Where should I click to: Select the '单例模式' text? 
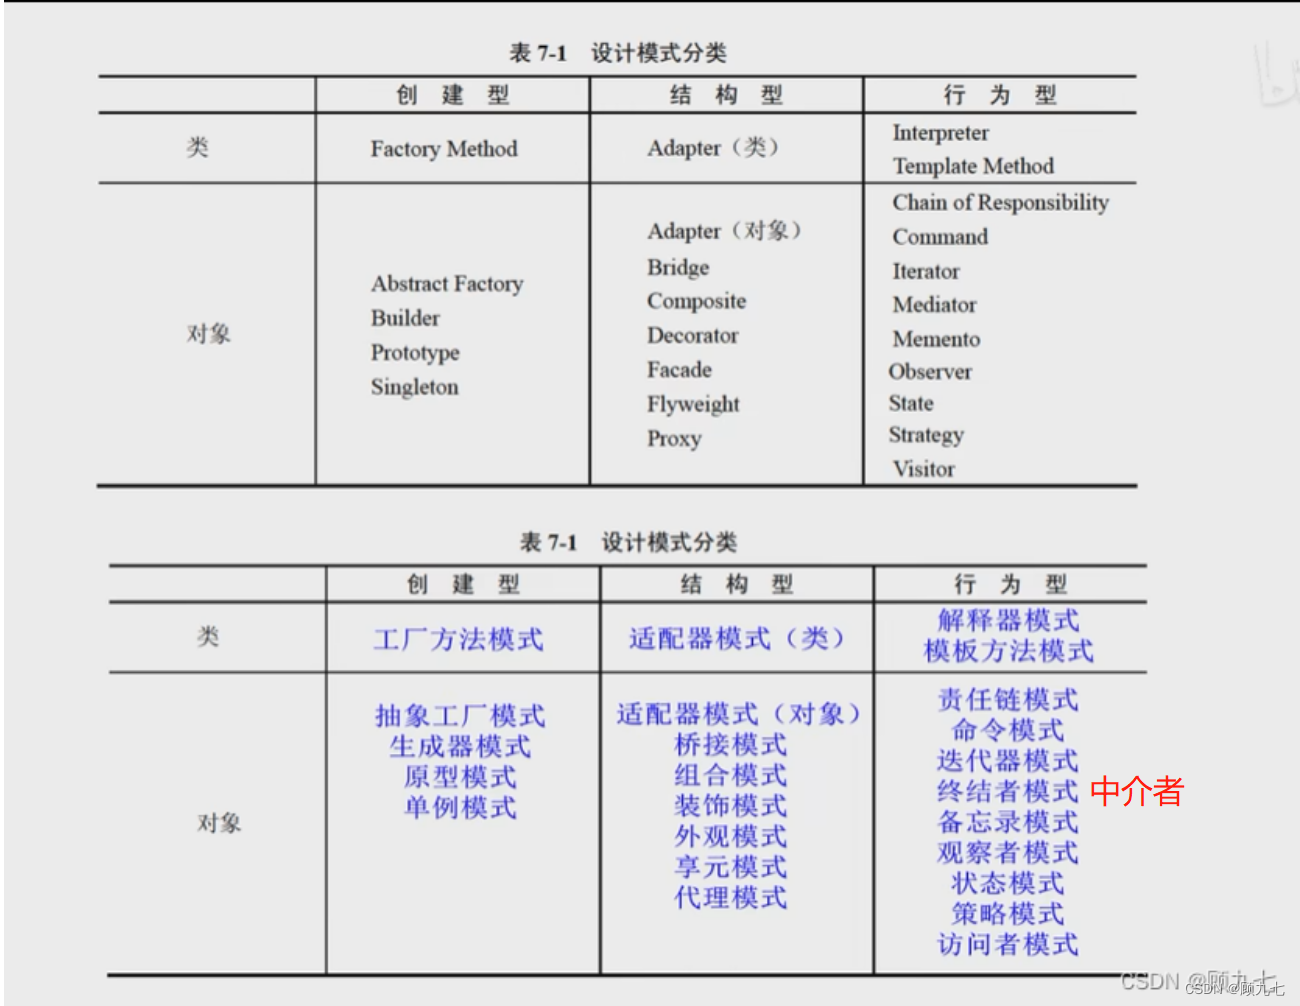coord(460,807)
